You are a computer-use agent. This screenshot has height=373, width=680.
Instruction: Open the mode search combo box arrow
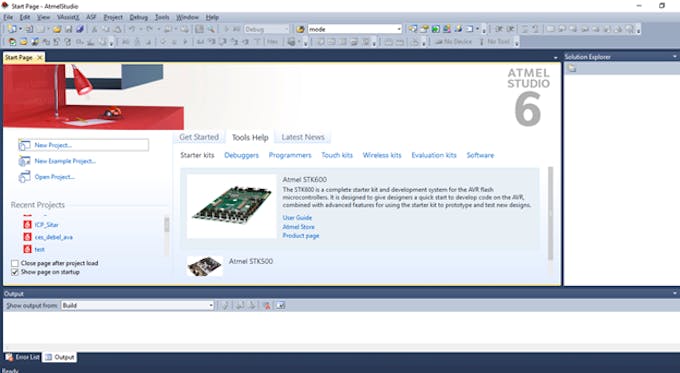[399, 29]
